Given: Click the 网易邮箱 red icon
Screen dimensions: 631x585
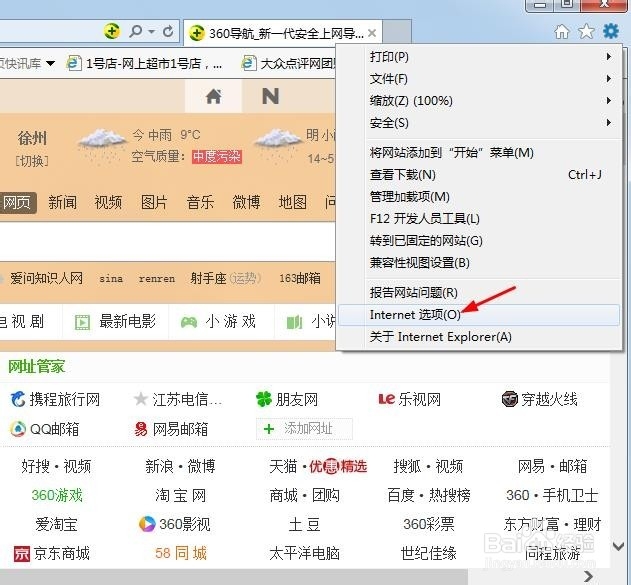Looking at the screenshot, I should 141,429.
